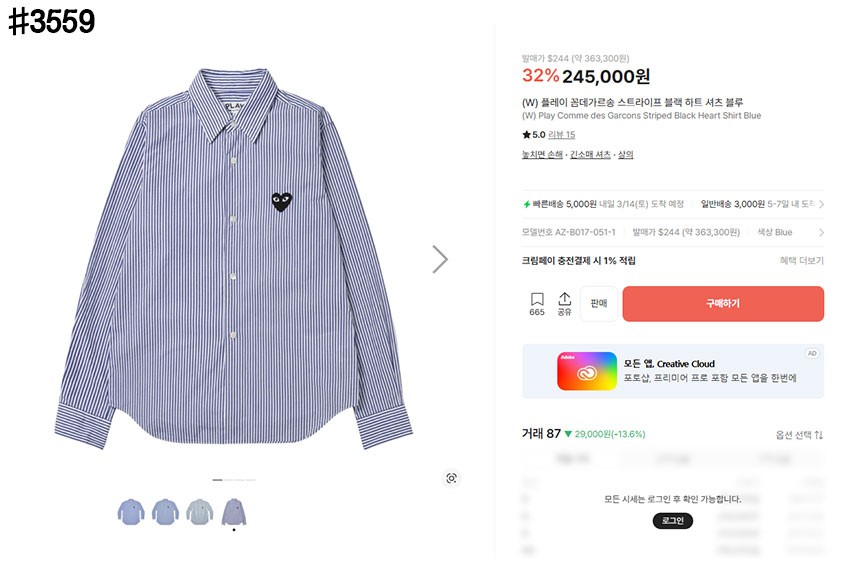Screen dimensions: 860x578
Task: Expand model number details chevron
Action: coord(821,232)
